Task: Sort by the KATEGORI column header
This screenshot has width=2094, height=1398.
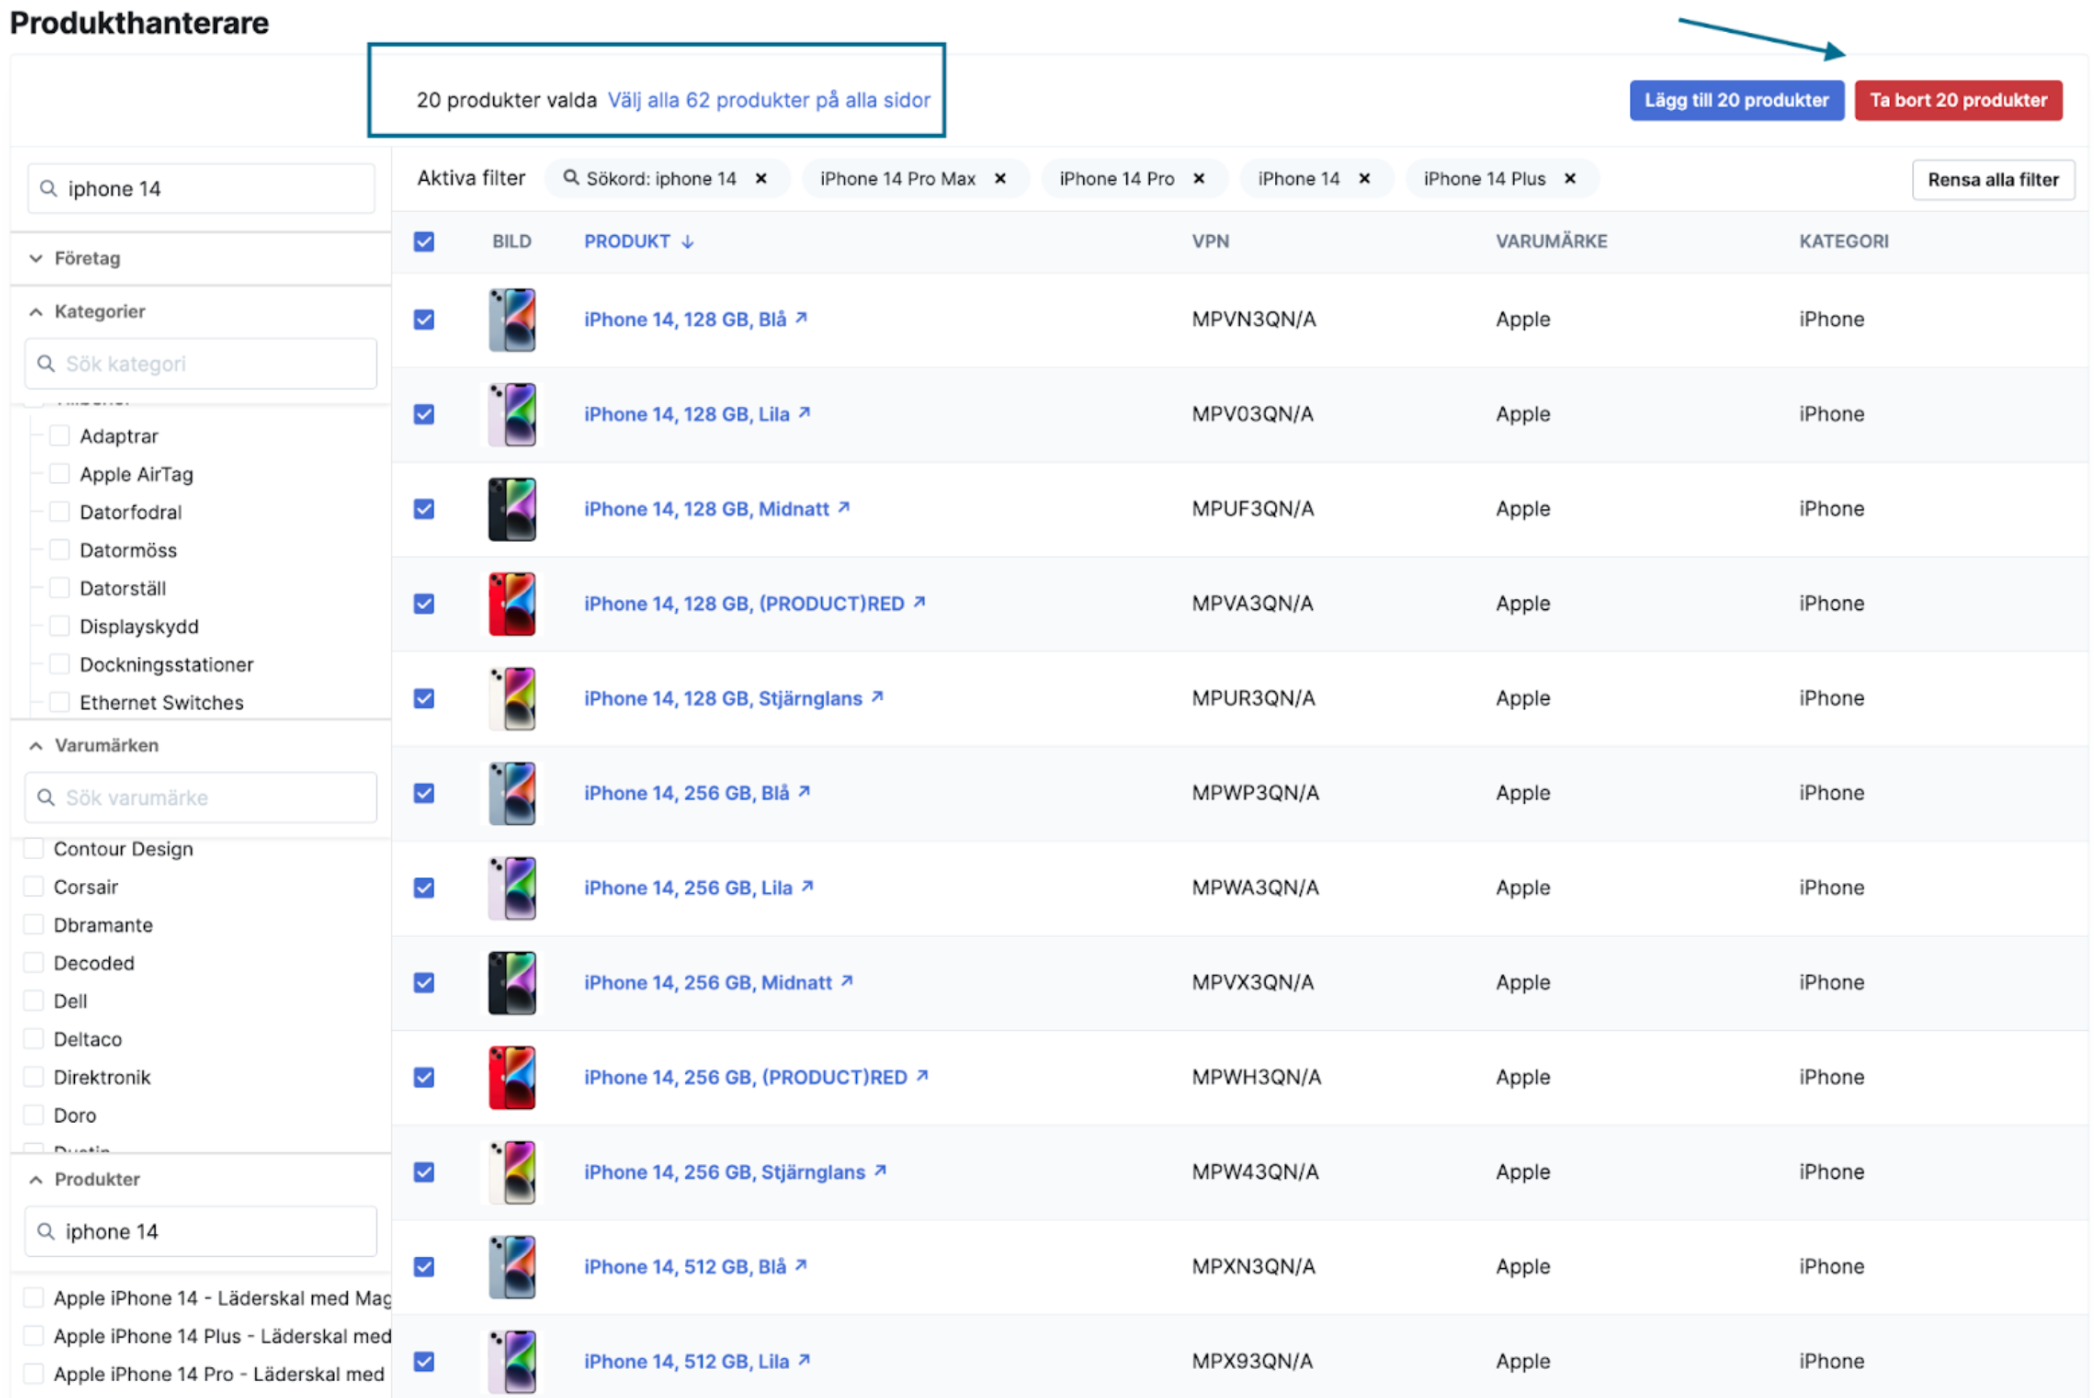Action: coord(1843,242)
